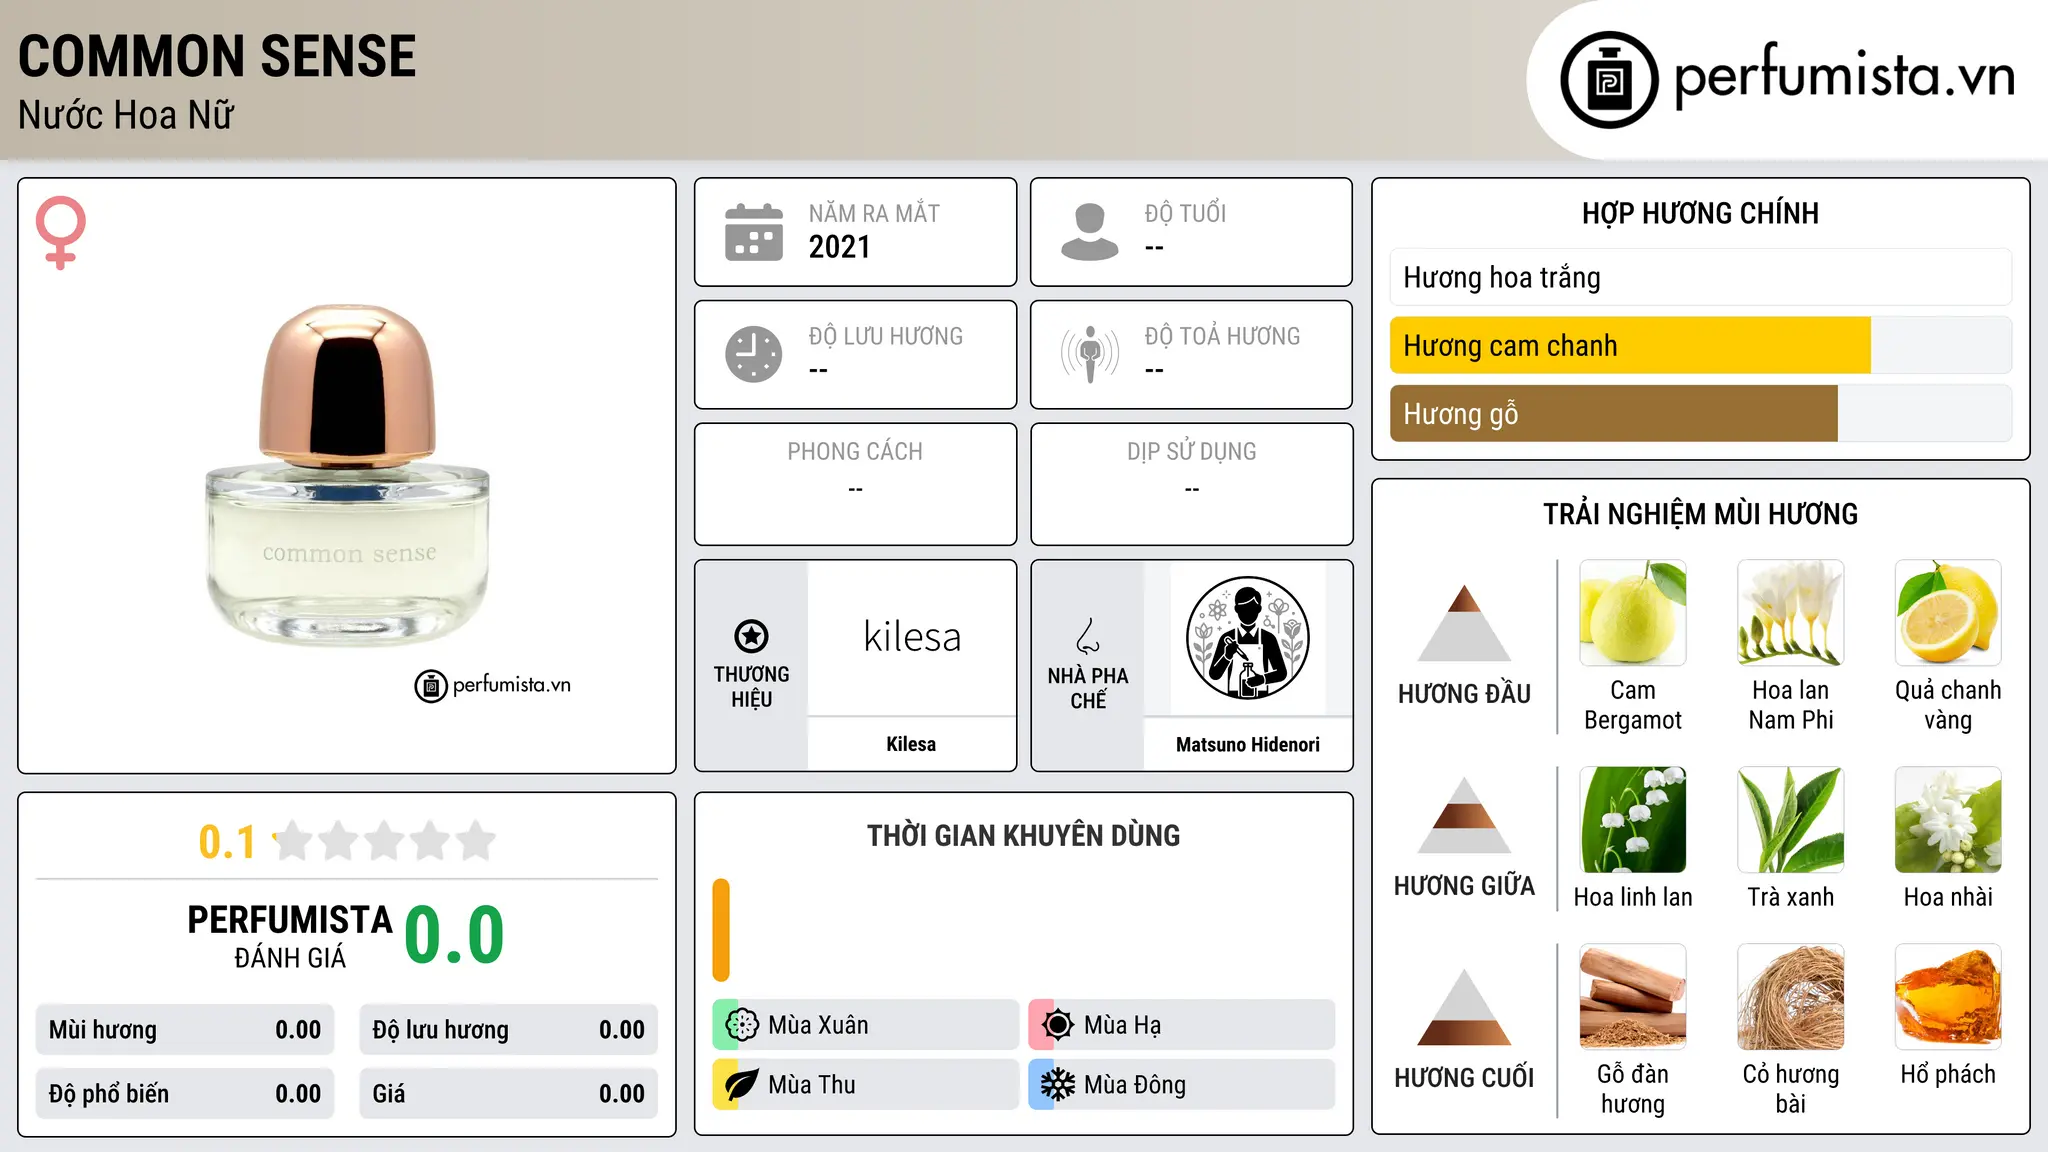Open the Hoa linh lan note image
Viewport: 2048px width, 1152px height.
click(x=1633, y=820)
